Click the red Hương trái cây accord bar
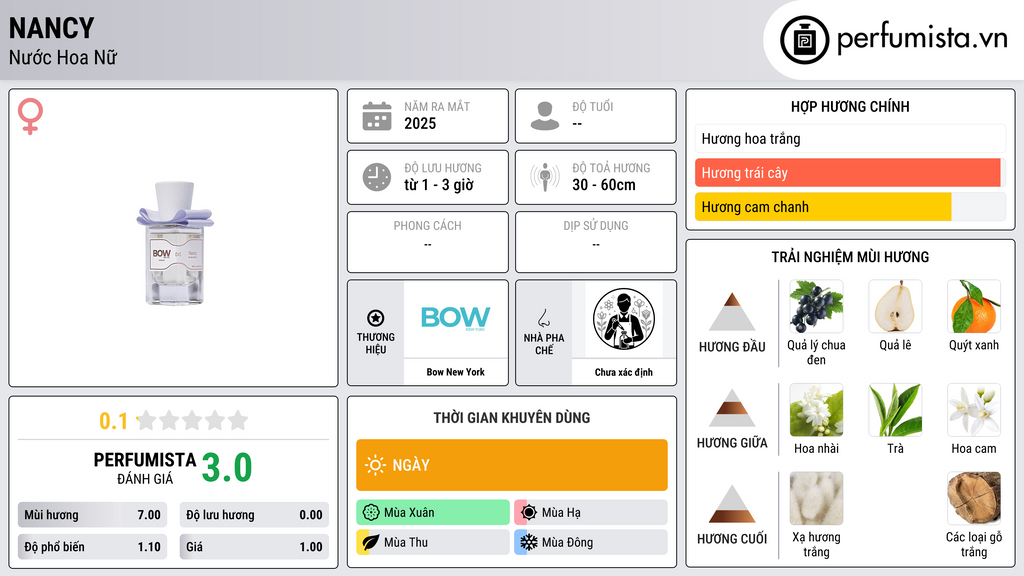This screenshot has width=1024, height=576. (x=848, y=173)
